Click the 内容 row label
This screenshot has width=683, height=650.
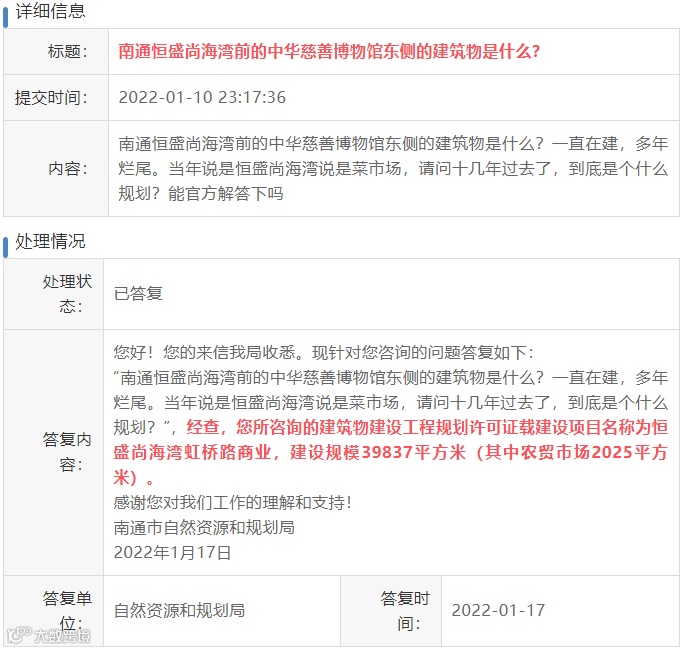coord(68,169)
